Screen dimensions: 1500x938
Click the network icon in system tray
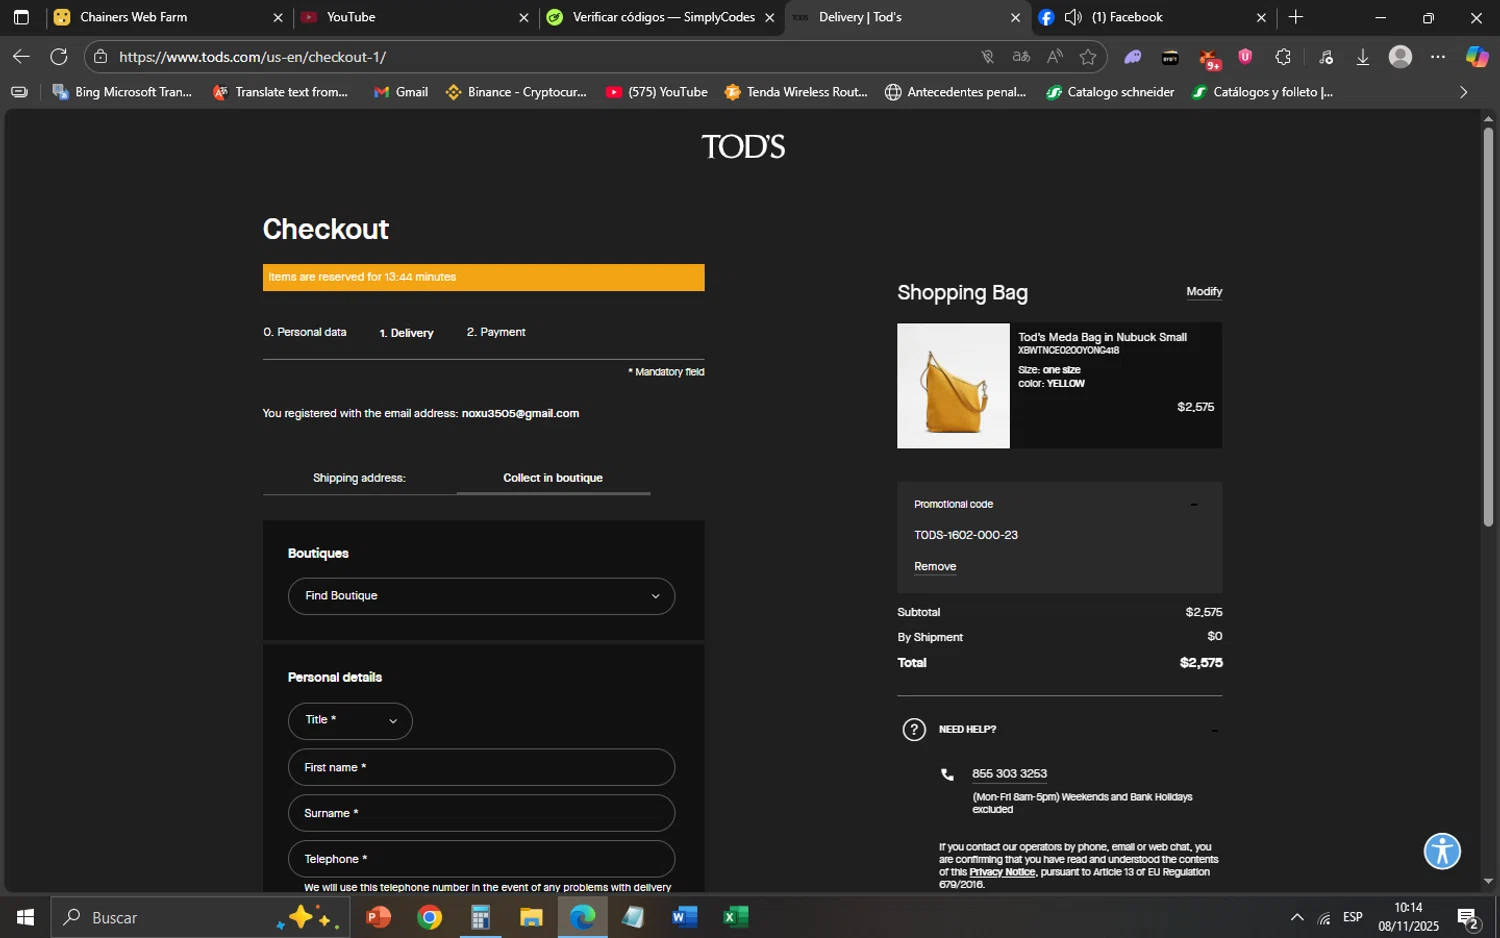1324,917
